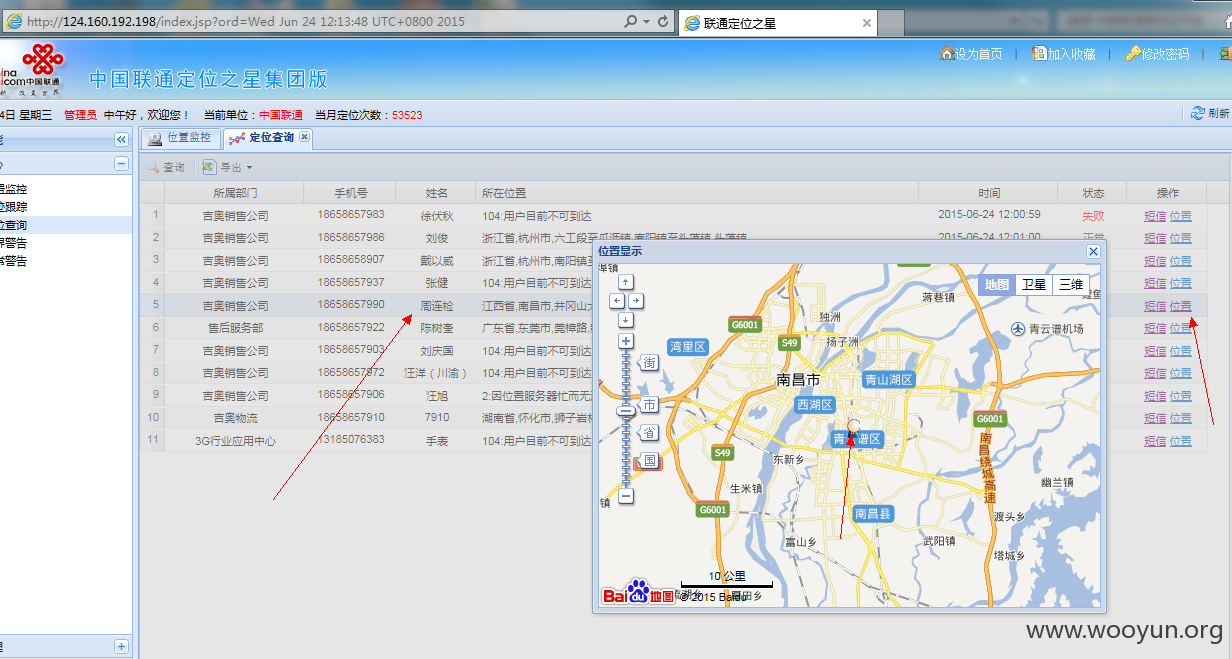Close the 定位查询 tab
Viewport: 1232px width, 659px height.
(305, 137)
